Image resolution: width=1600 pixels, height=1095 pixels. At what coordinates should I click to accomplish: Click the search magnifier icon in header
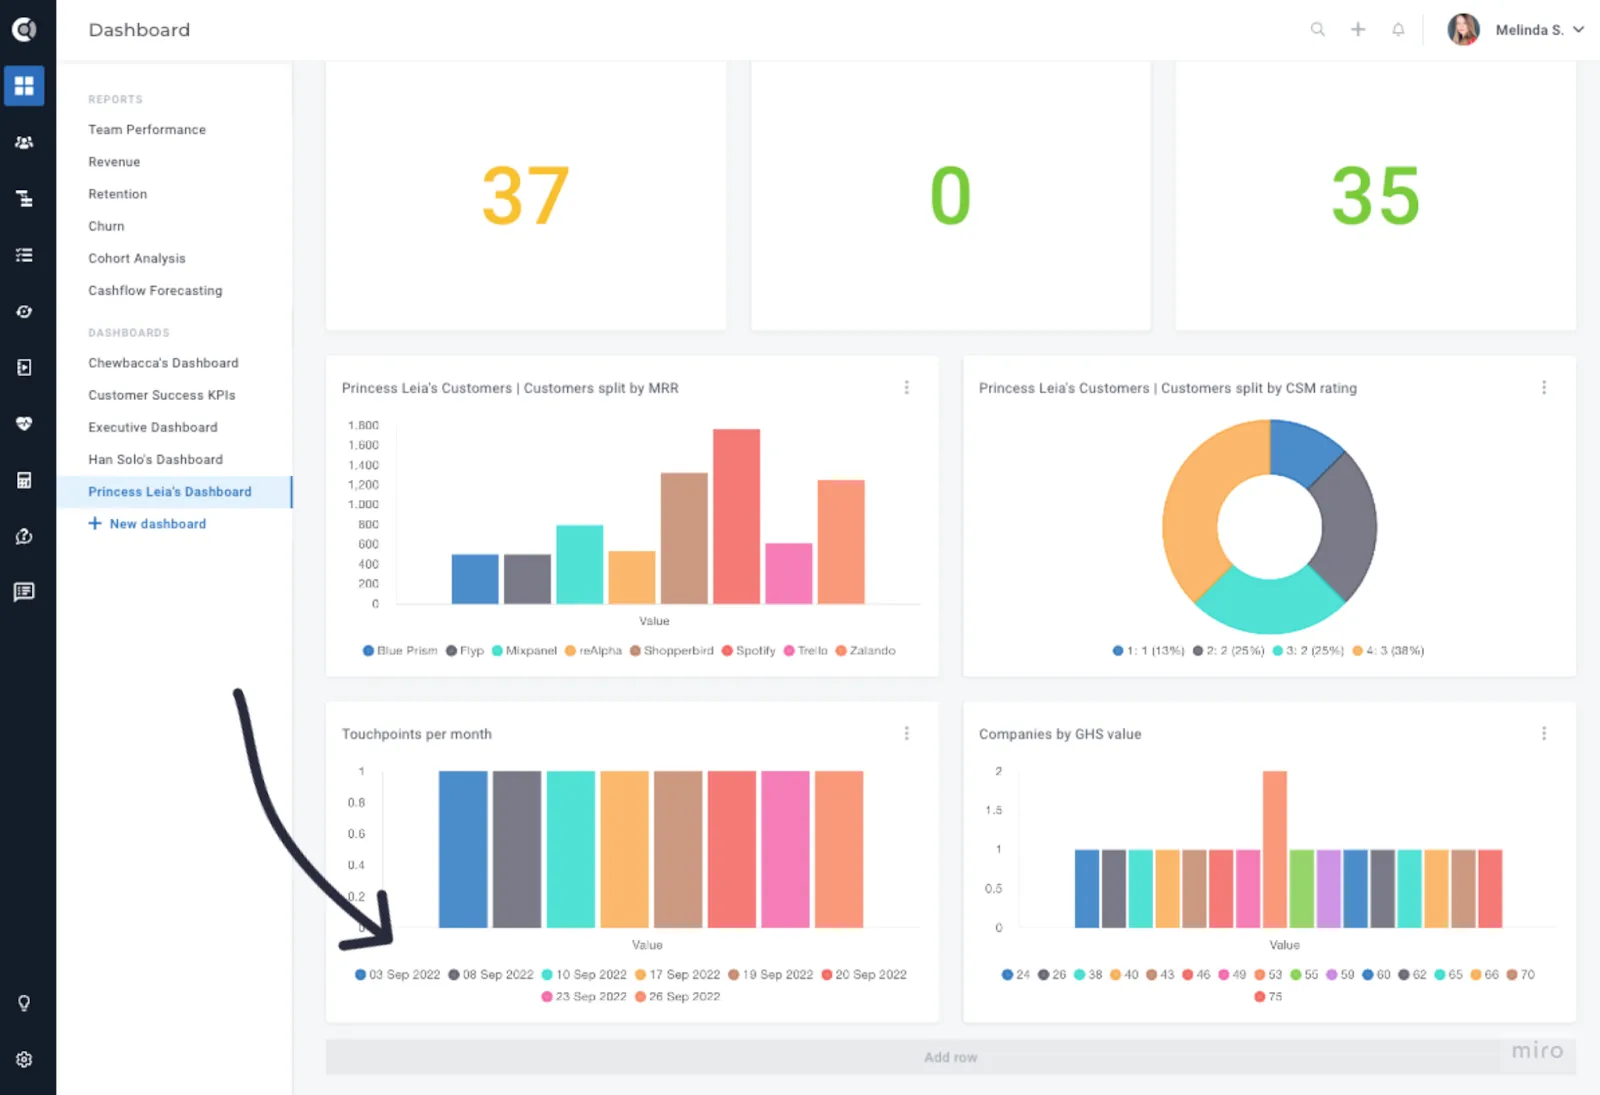(1318, 29)
